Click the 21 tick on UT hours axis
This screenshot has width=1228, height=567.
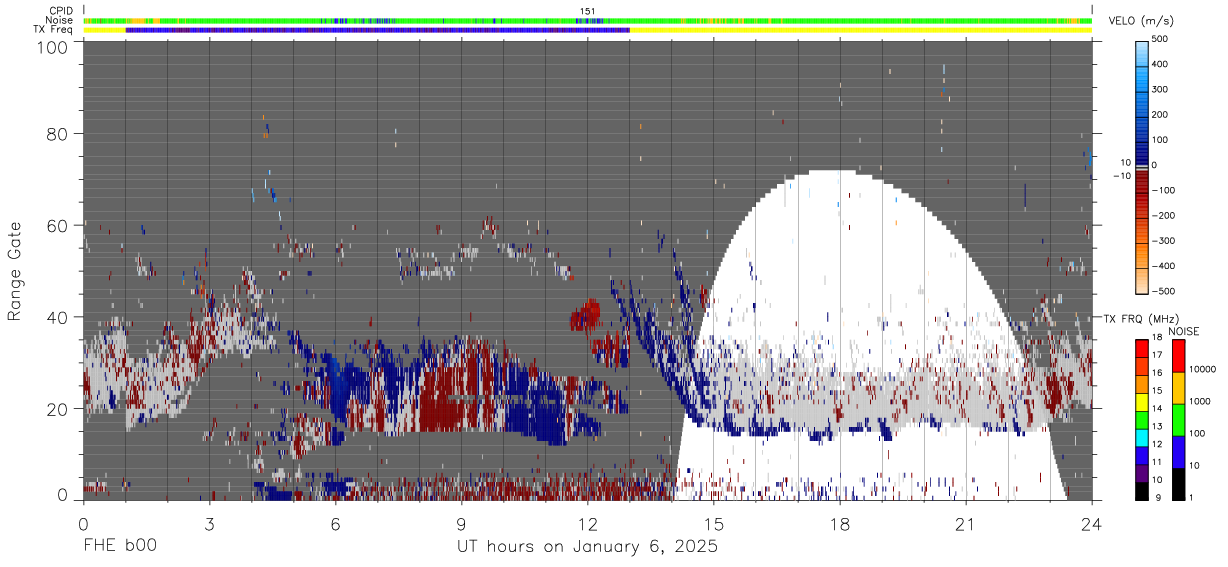965,524
